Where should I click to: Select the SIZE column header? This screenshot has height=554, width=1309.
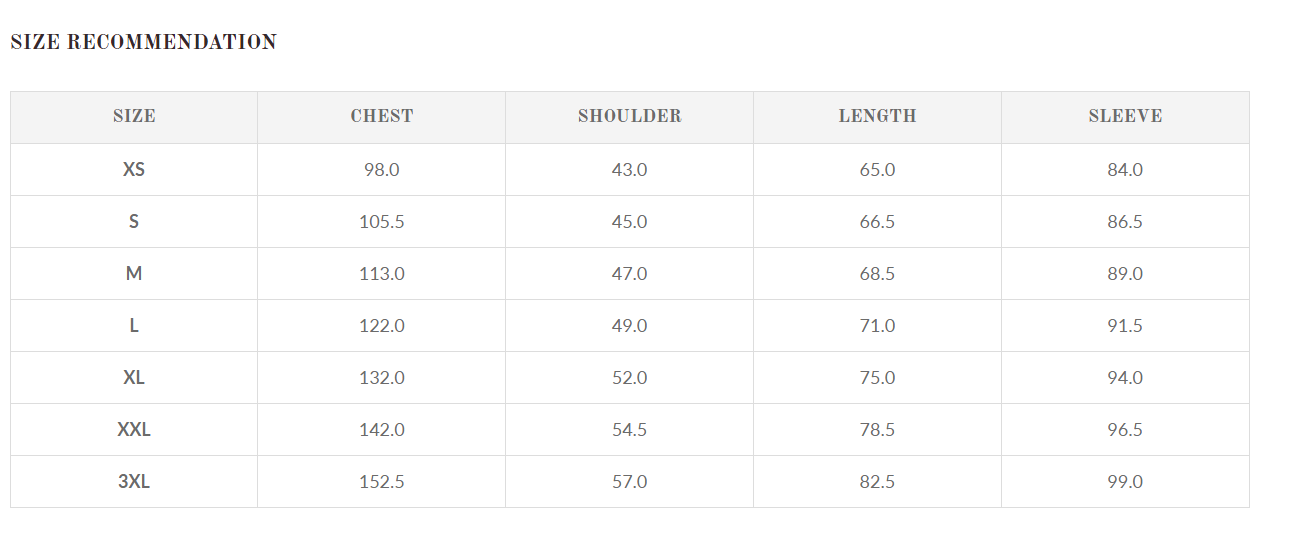tap(134, 116)
